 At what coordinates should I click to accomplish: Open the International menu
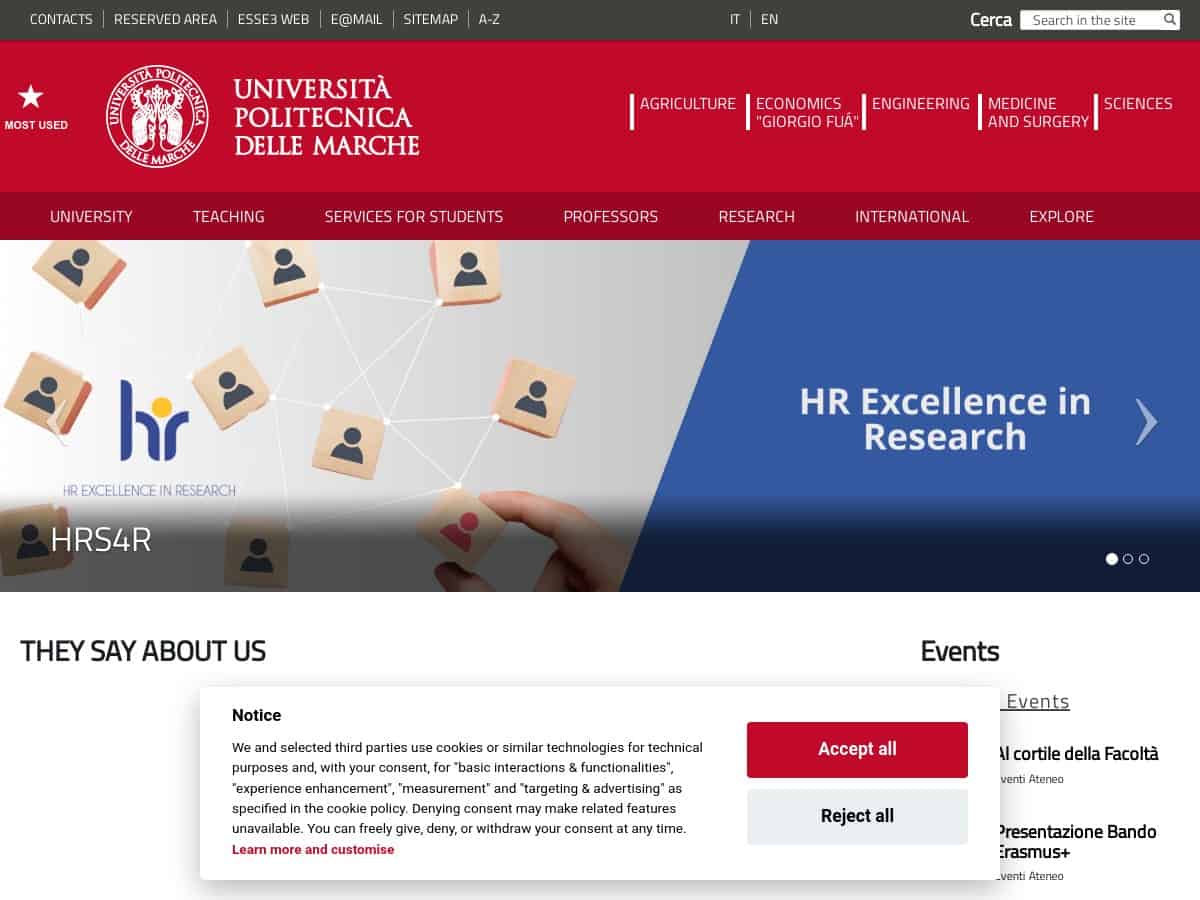pyautogui.click(x=912, y=216)
